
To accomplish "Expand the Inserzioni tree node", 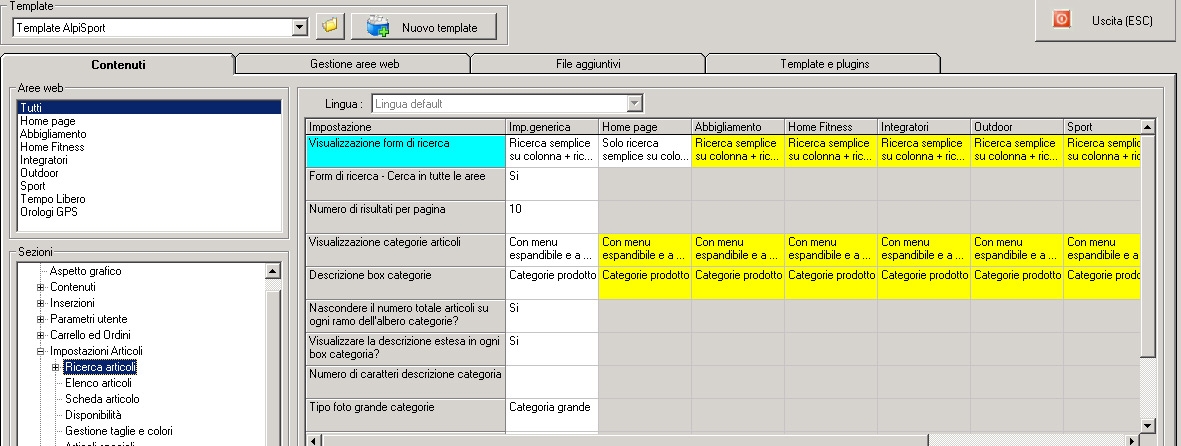I will pyautogui.click(x=41, y=303).
